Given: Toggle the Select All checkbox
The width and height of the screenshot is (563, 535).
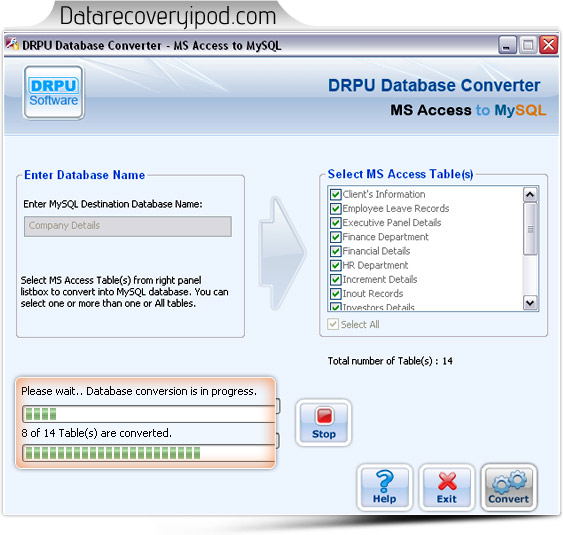Looking at the screenshot, I should [333, 324].
